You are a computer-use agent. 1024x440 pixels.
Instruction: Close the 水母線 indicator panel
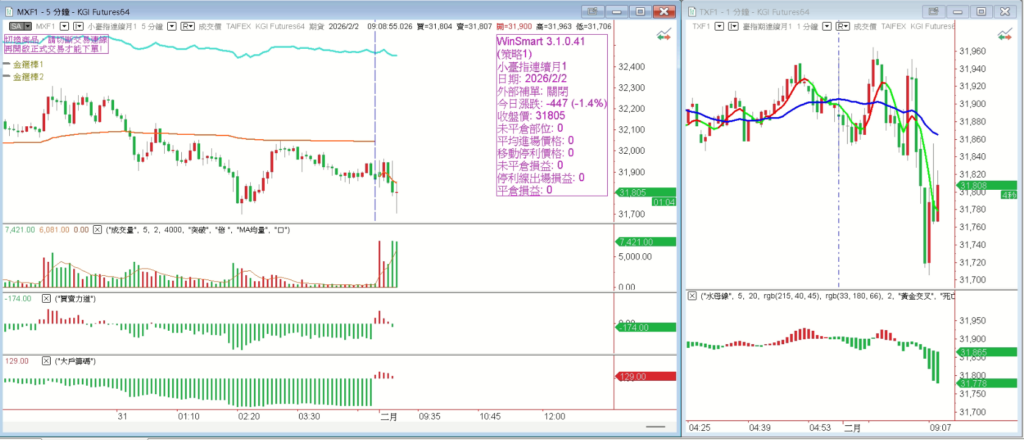(x=691, y=296)
